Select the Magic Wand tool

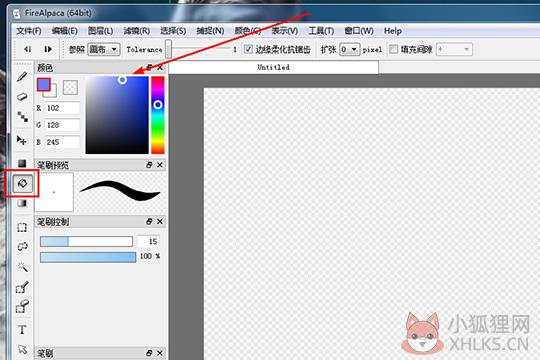[x=22, y=267]
